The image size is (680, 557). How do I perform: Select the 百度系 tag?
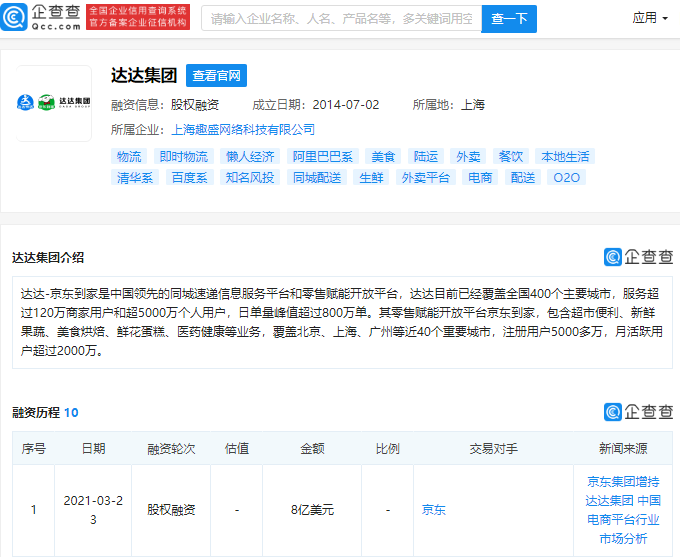[190, 177]
